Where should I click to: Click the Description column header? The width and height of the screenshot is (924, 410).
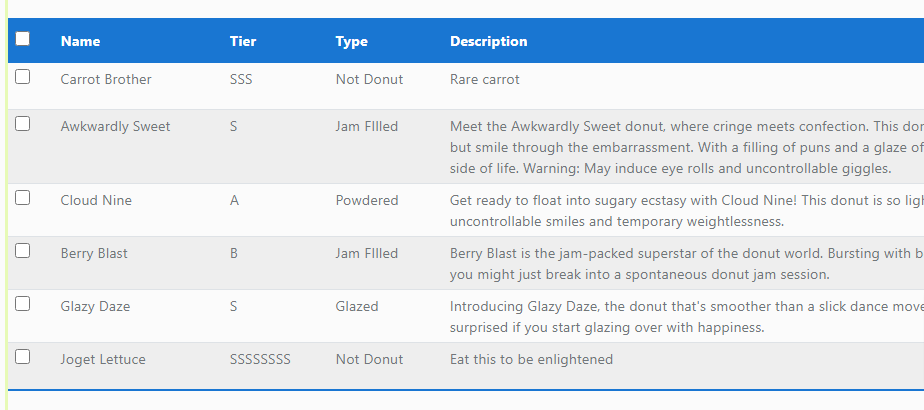[x=488, y=41]
